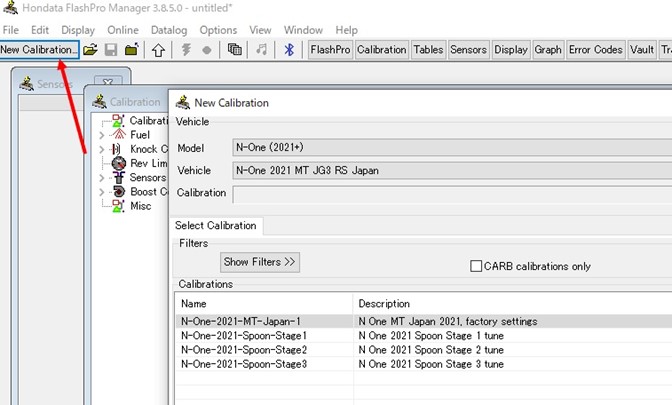Viewport: 672px width, 405px height.
Task: Open the FlashPro window button
Action: pyautogui.click(x=330, y=50)
